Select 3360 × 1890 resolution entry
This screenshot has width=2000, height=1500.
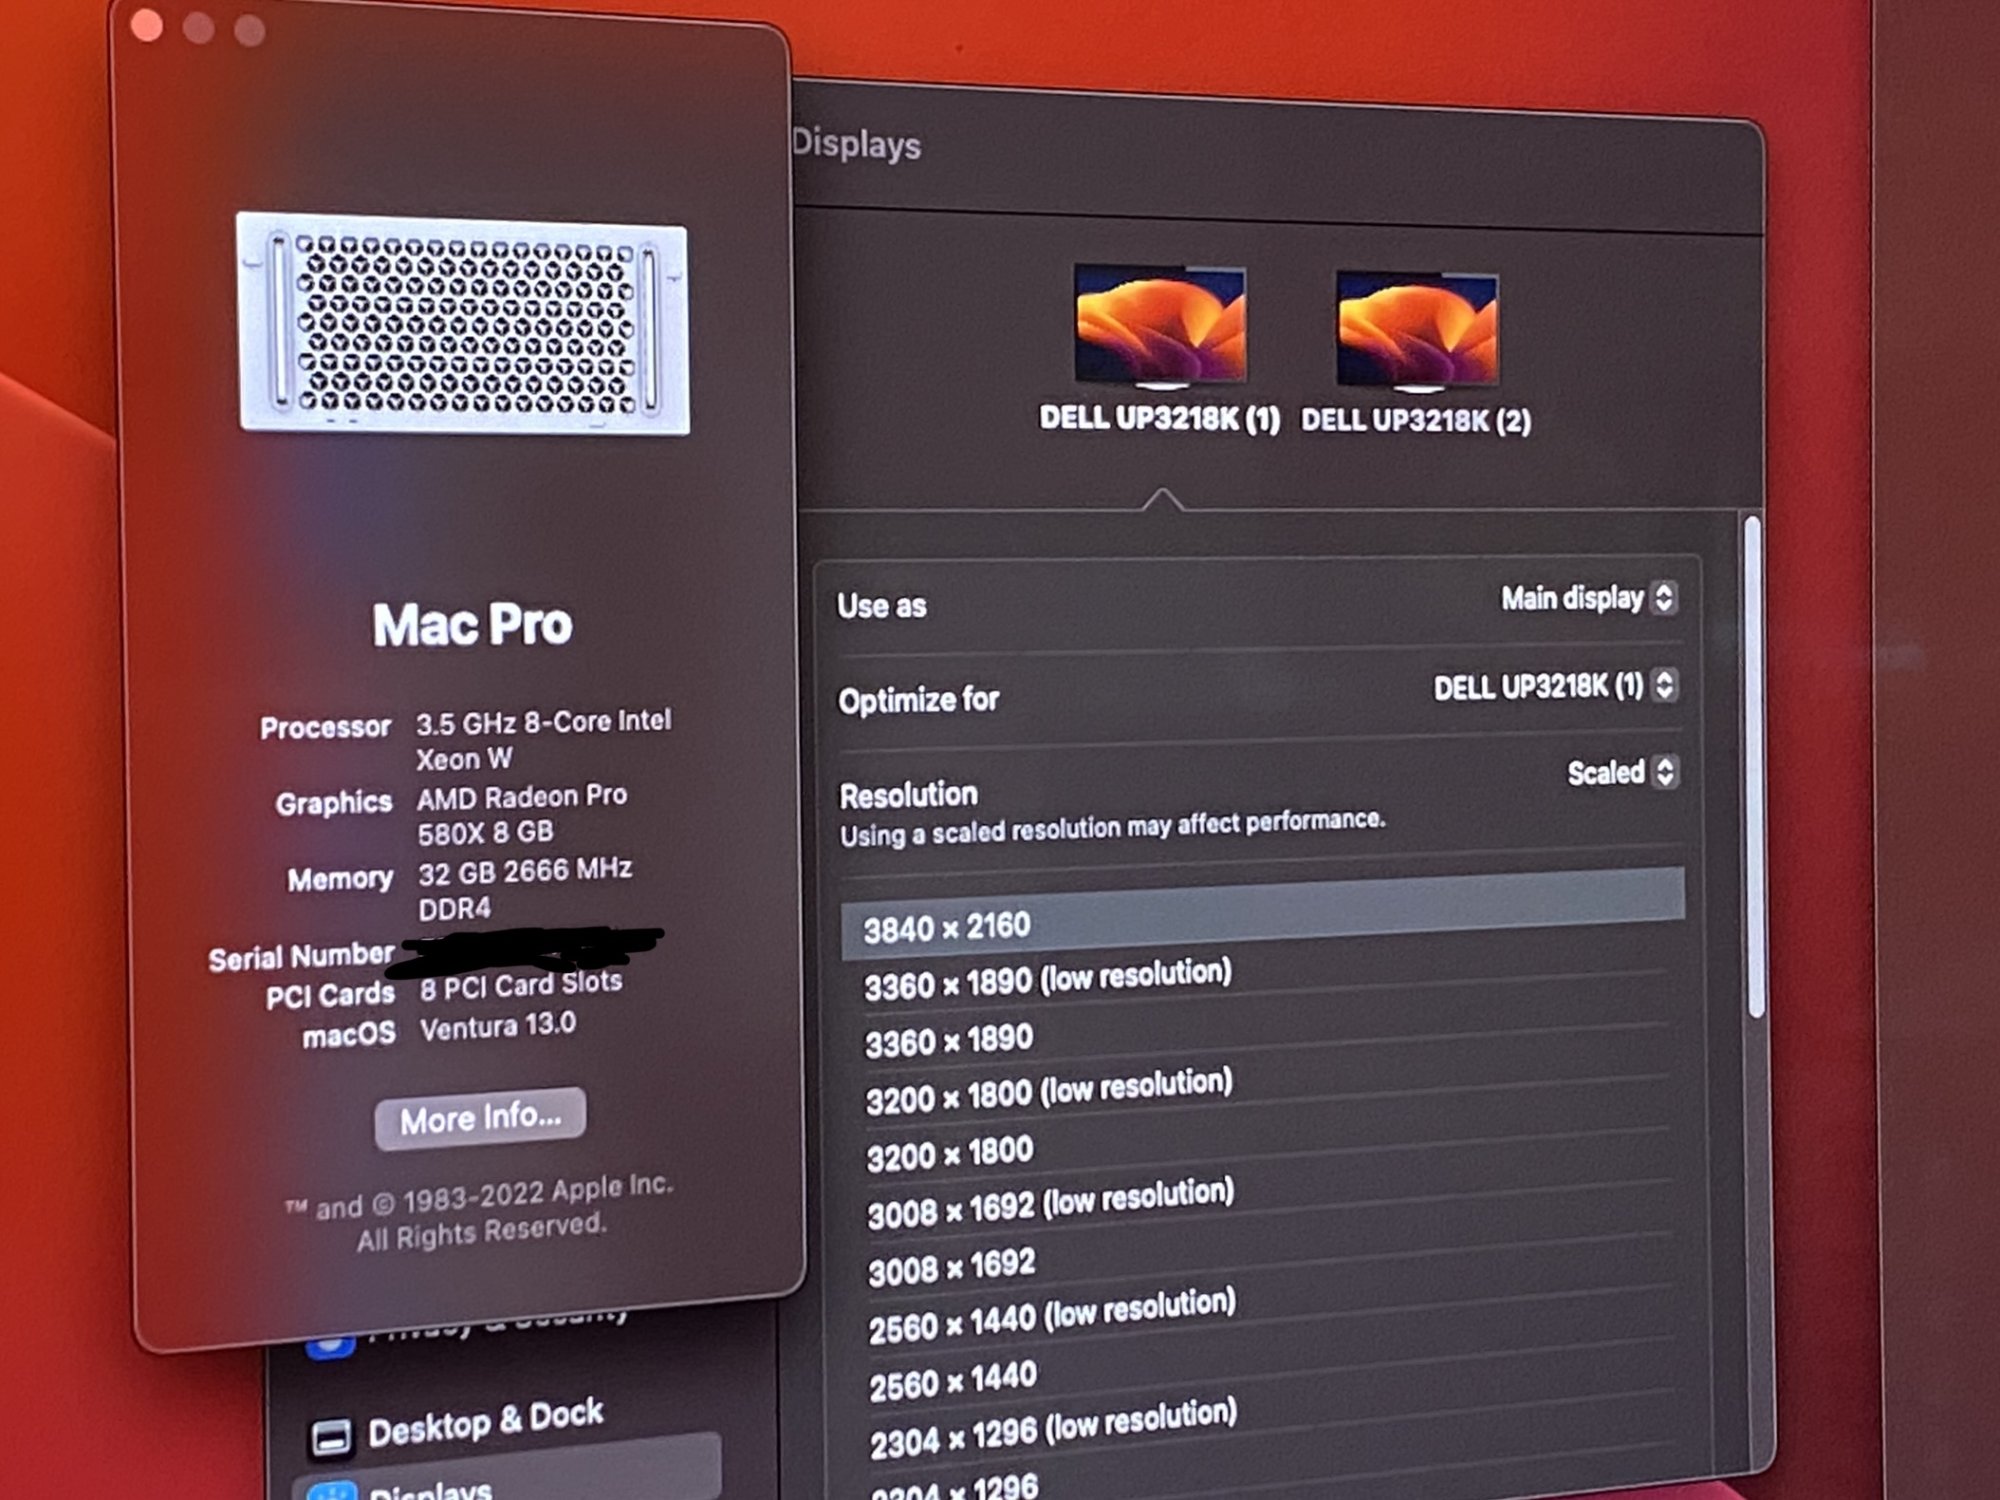tap(948, 1040)
